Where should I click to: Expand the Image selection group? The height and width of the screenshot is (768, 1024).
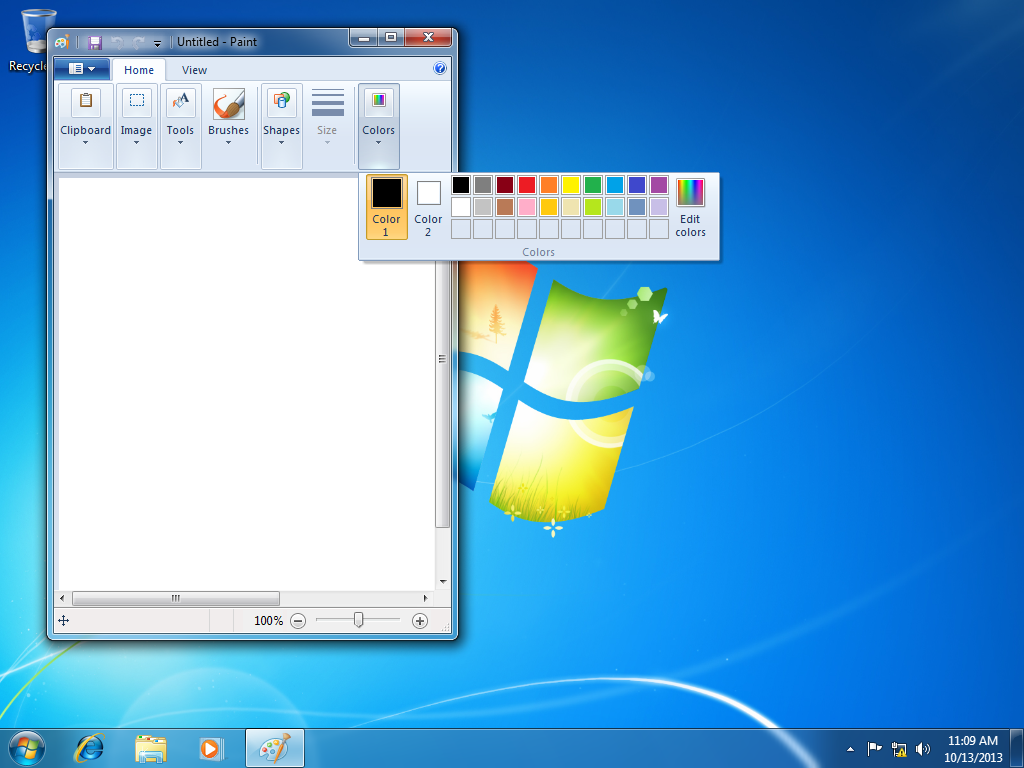click(136, 125)
